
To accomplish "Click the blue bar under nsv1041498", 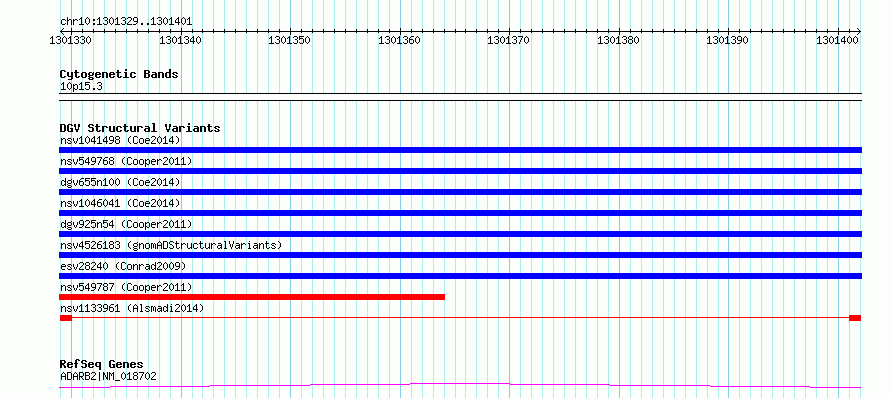I will (x=460, y=150).
